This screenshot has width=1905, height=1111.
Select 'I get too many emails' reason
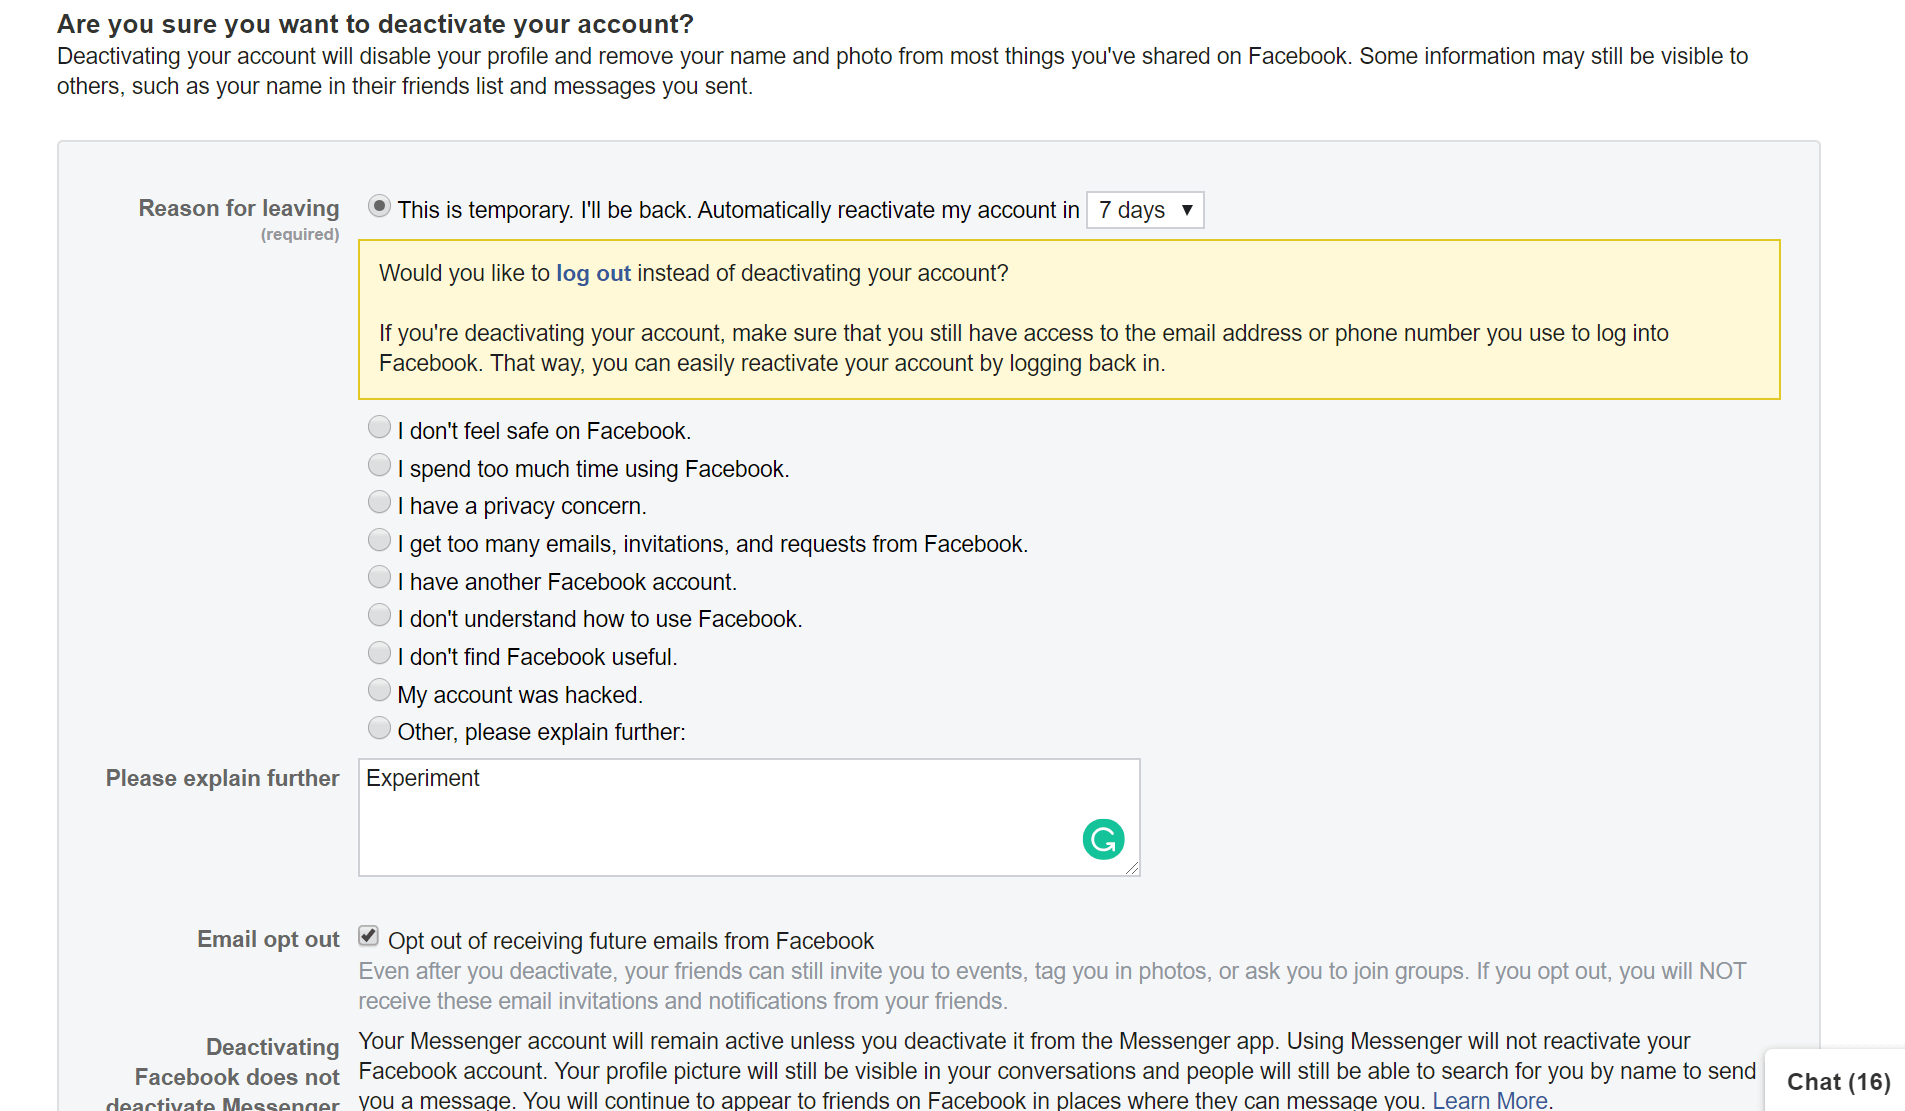pyautogui.click(x=379, y=541)
